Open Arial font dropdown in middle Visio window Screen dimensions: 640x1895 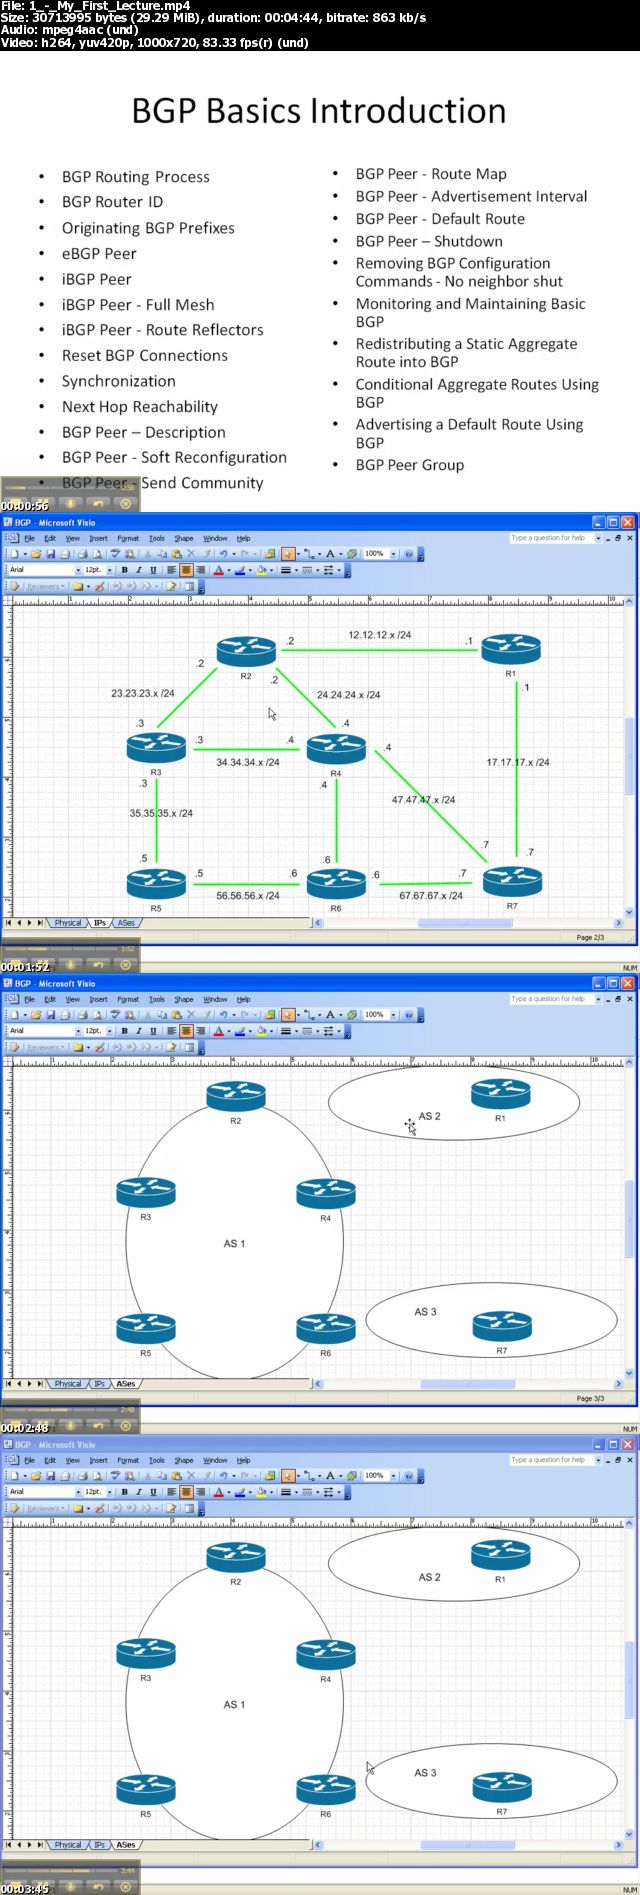click(78, 1031)
